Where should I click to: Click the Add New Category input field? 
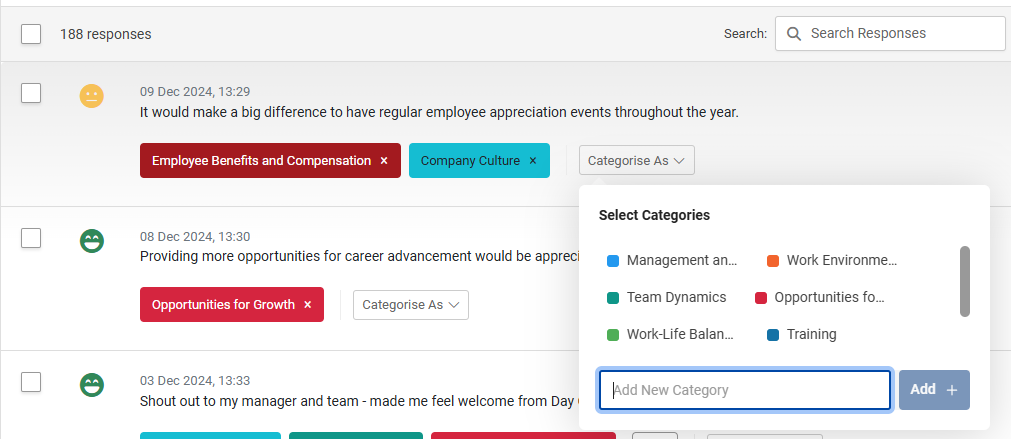point(745,390)
